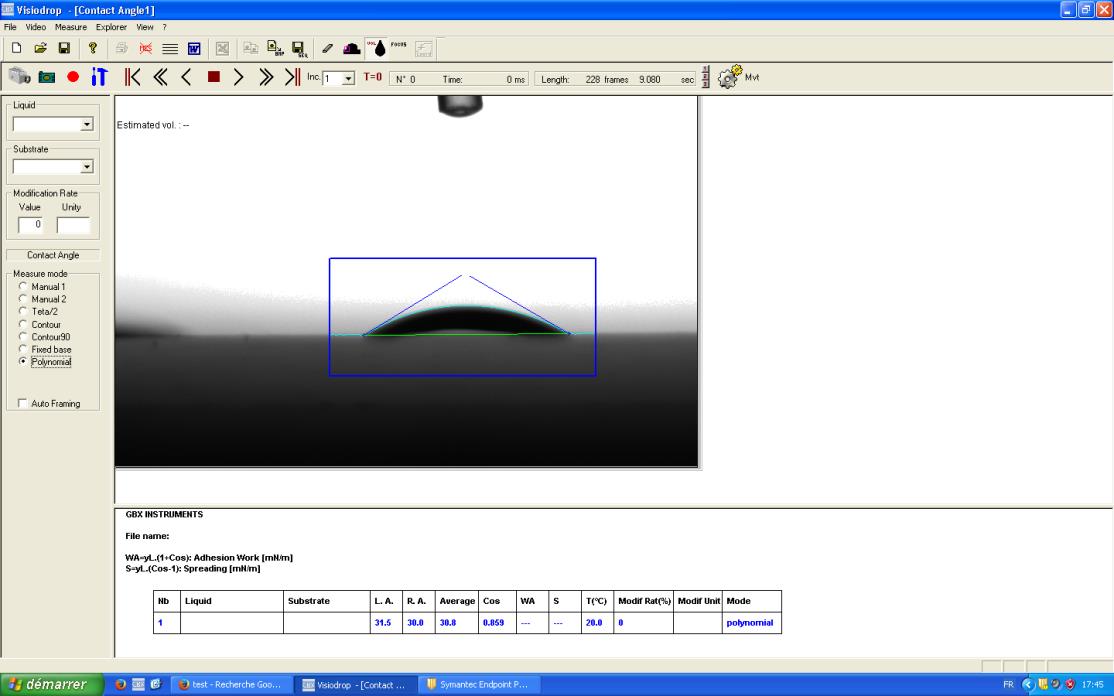Save image as BMP icon
This screenshot has height=696, width=1114.
[x=275, y=48]
